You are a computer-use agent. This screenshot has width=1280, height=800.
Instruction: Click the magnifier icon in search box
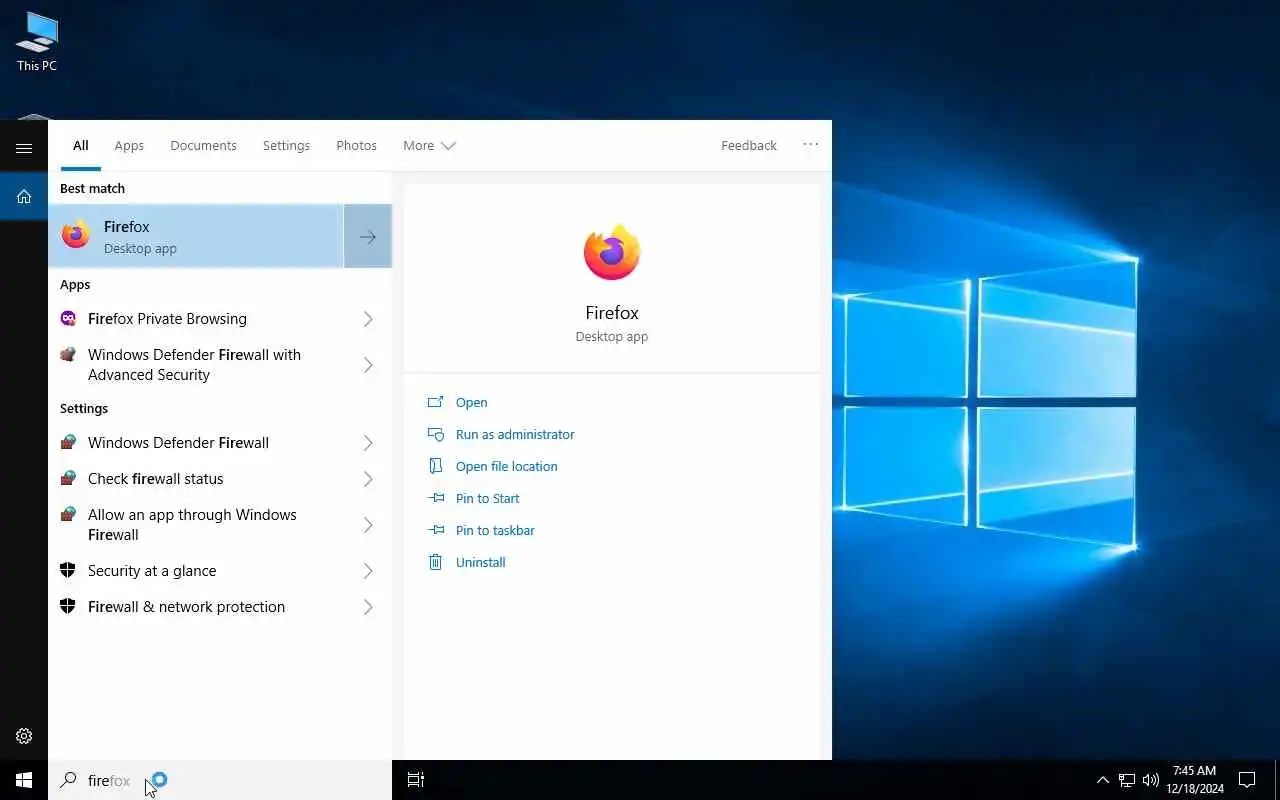point(68,780)
